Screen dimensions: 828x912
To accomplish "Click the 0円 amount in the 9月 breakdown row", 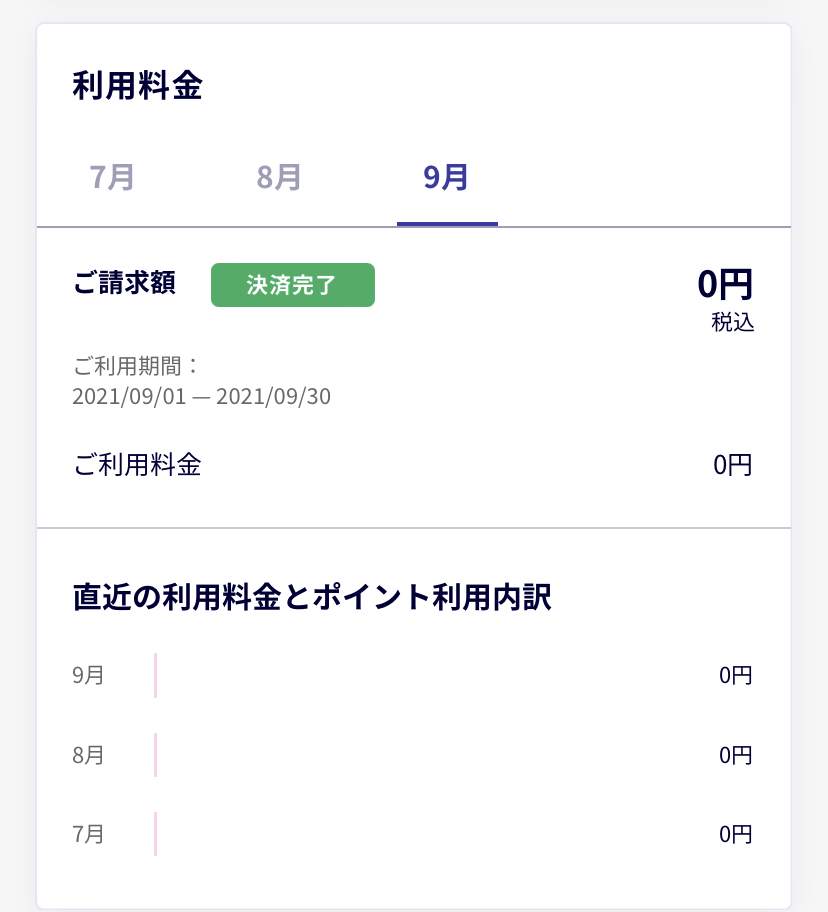I will pos(735,675).
